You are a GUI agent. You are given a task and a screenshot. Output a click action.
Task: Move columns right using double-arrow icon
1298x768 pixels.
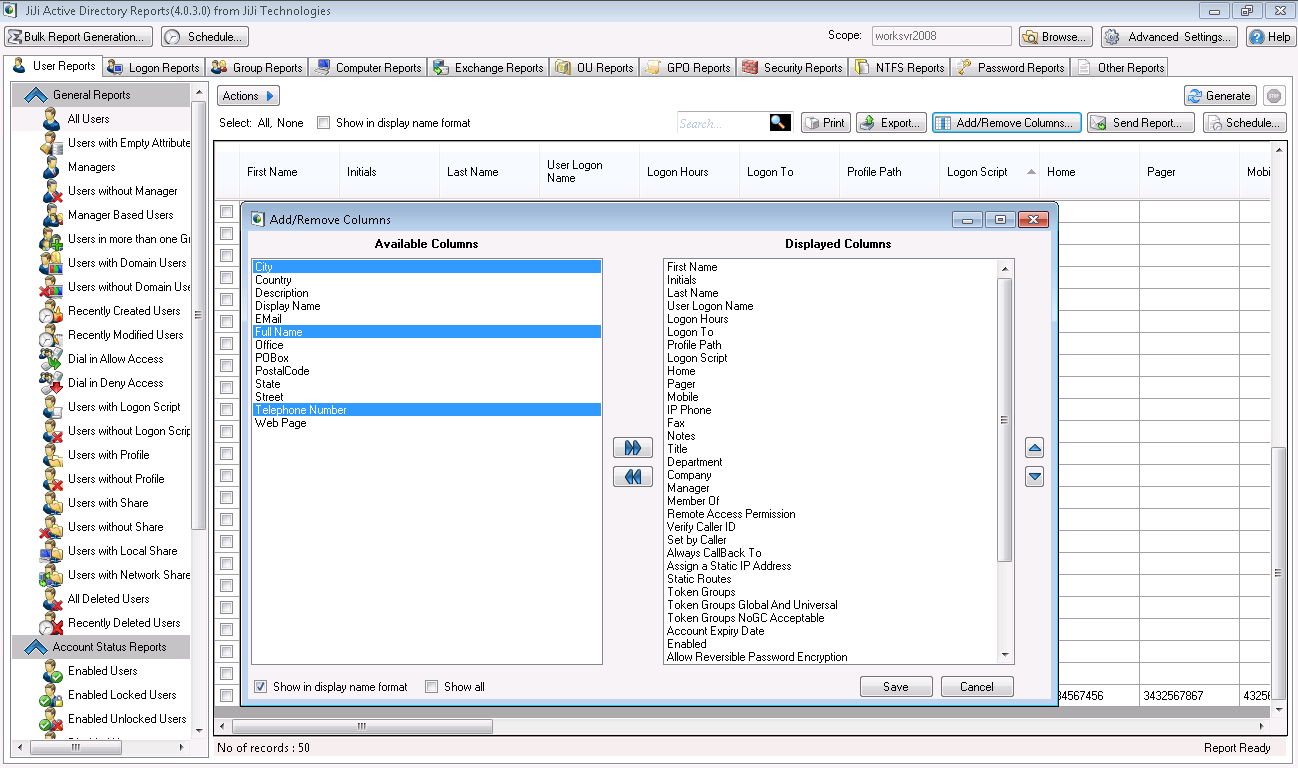coord(632,447)
